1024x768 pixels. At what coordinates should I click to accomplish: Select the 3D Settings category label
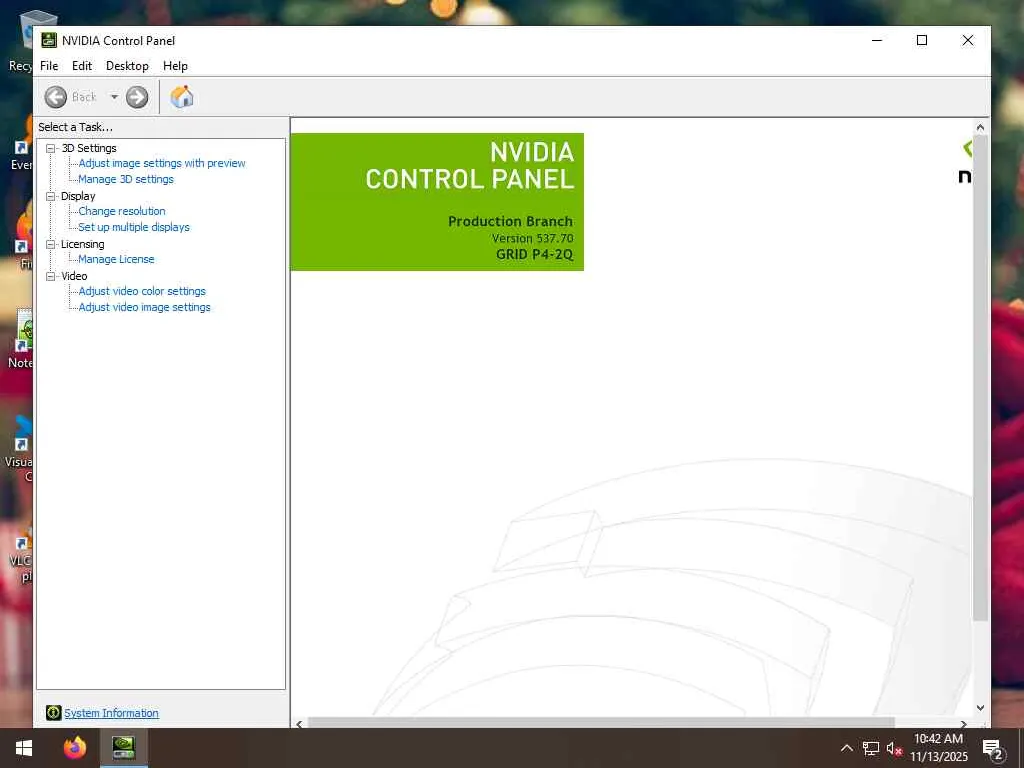(89, 148)
